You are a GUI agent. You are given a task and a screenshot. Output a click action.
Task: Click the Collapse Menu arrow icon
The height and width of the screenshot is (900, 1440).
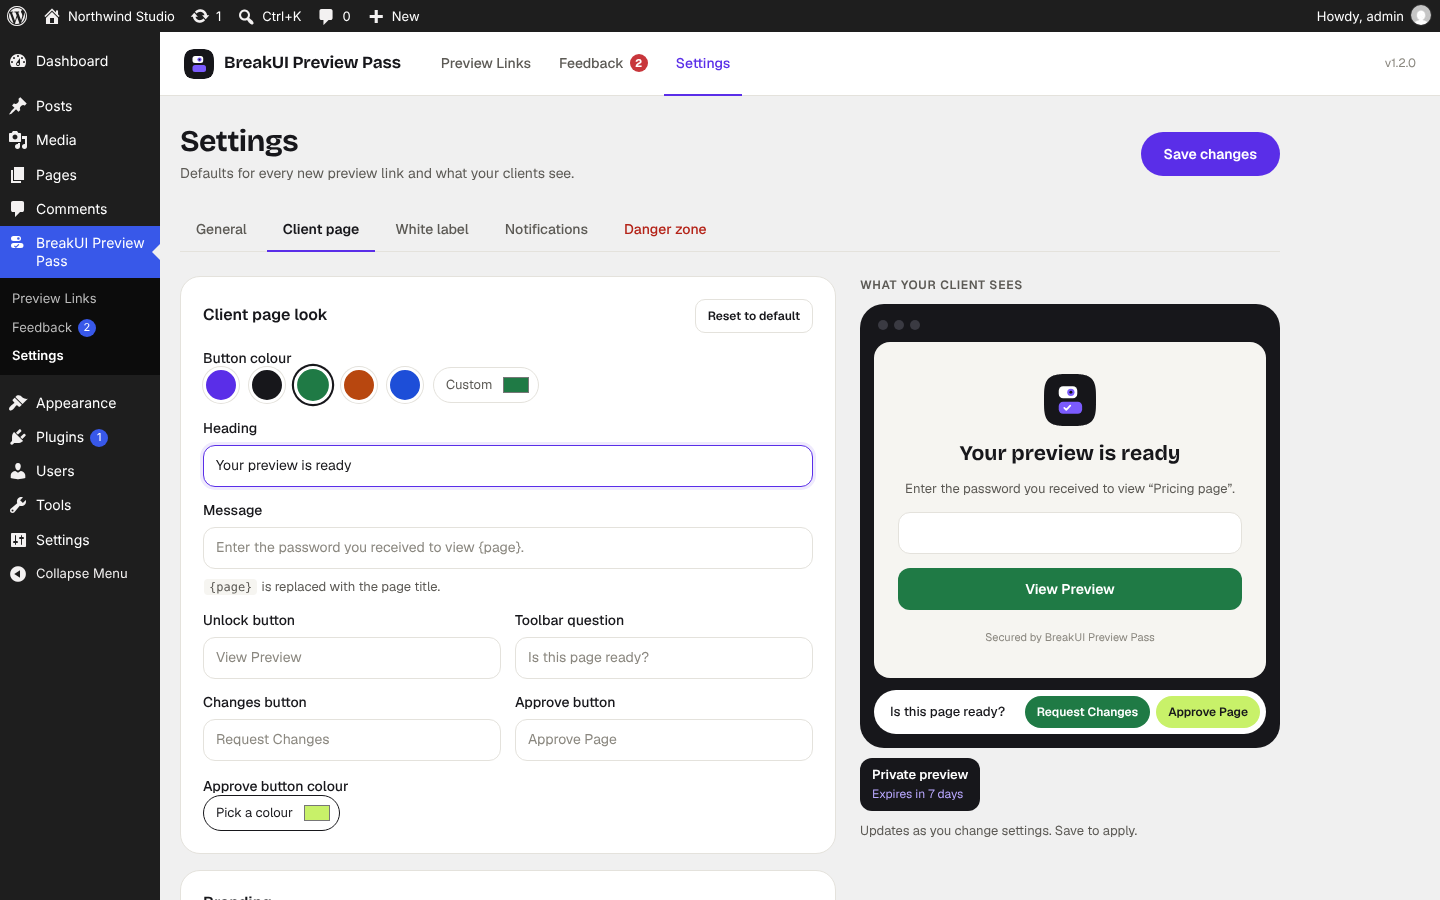18,574
